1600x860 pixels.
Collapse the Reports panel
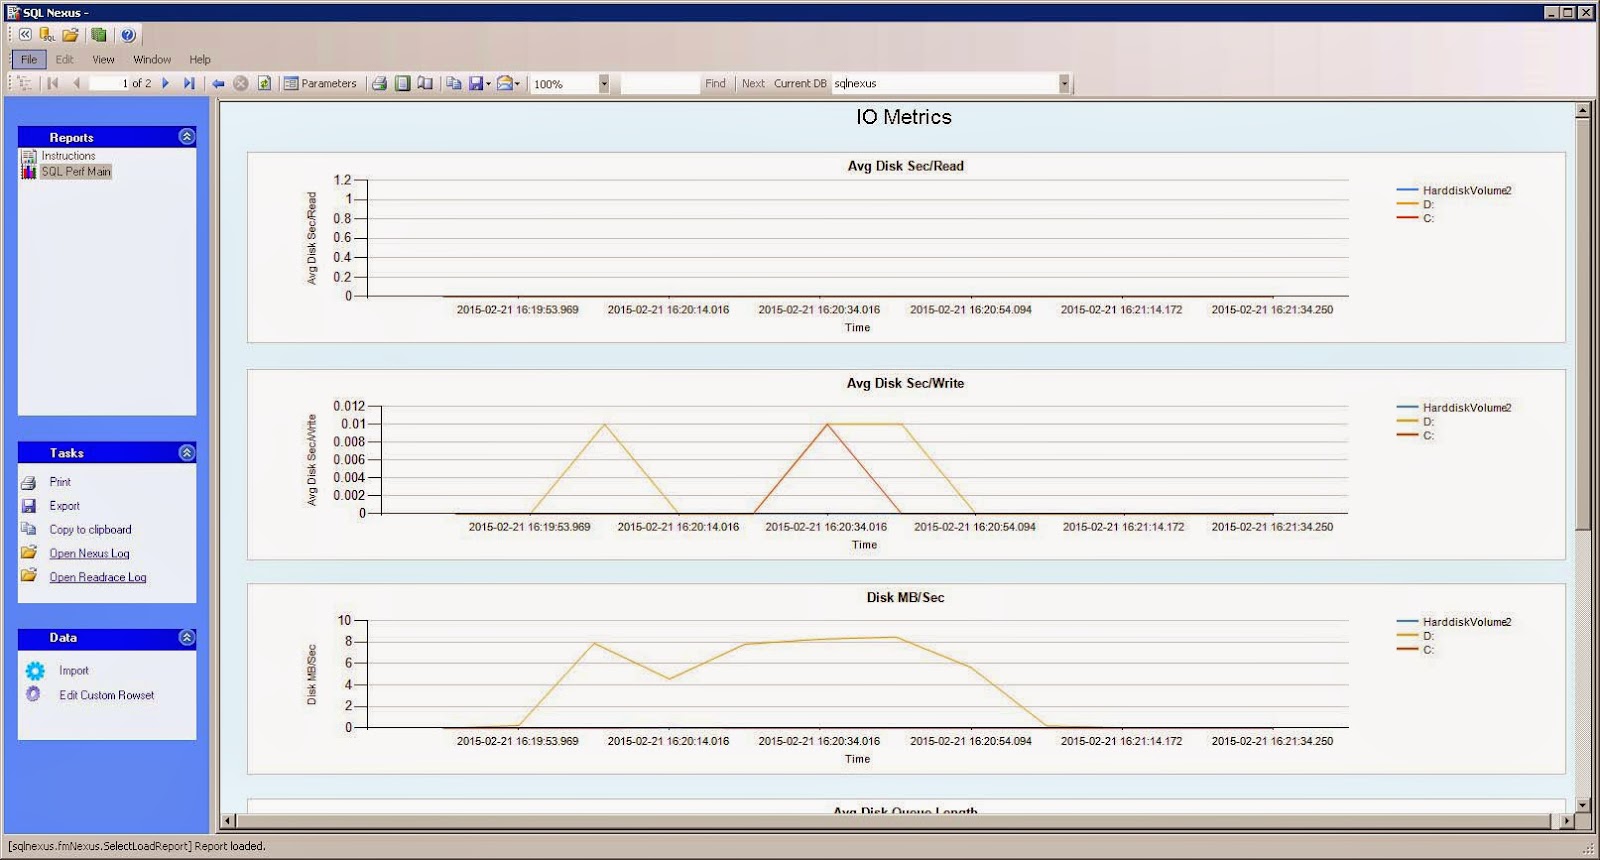(187, 136)
